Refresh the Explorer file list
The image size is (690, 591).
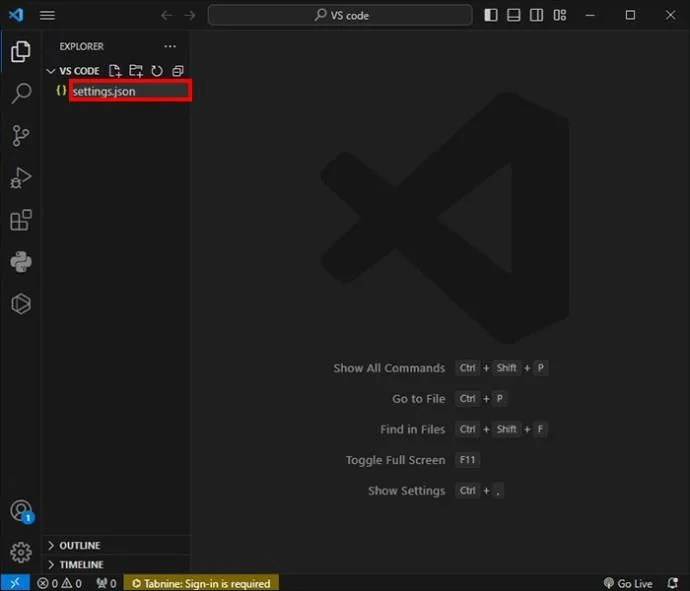tap(157, 71)
